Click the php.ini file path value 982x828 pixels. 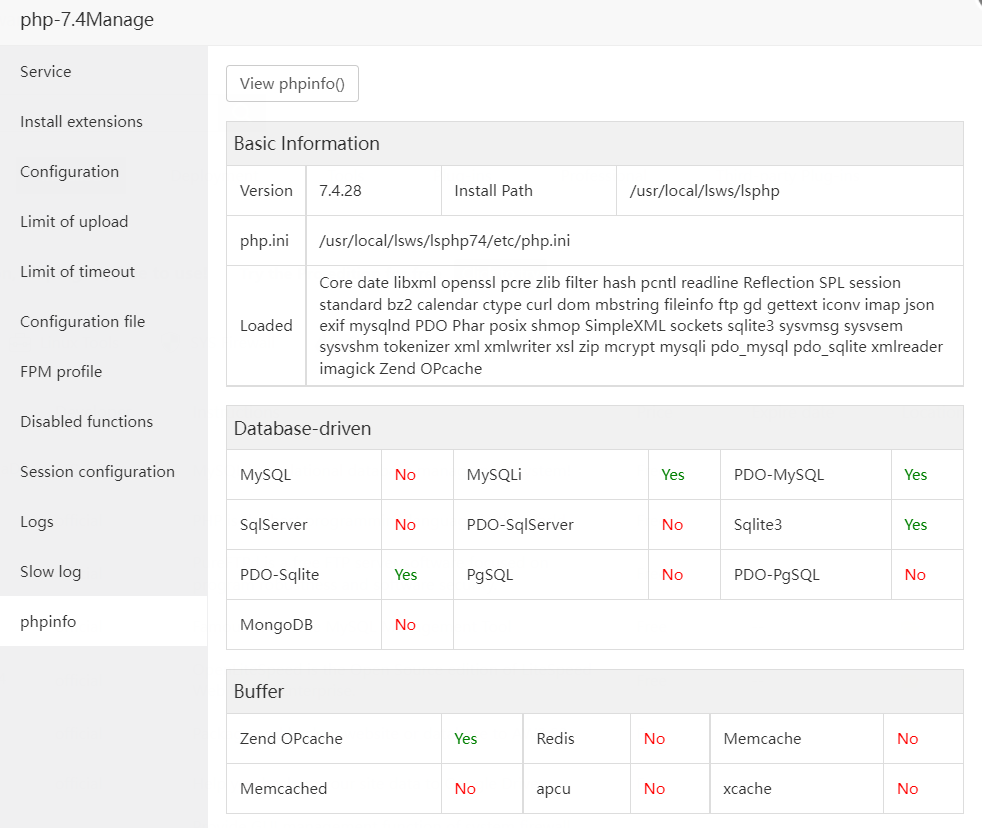tap(444, 241)
